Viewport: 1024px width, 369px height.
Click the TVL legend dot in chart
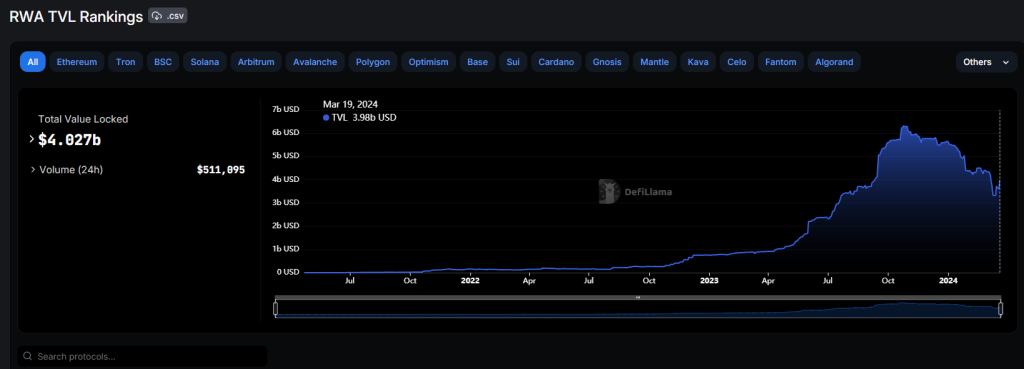pos(327,118)
